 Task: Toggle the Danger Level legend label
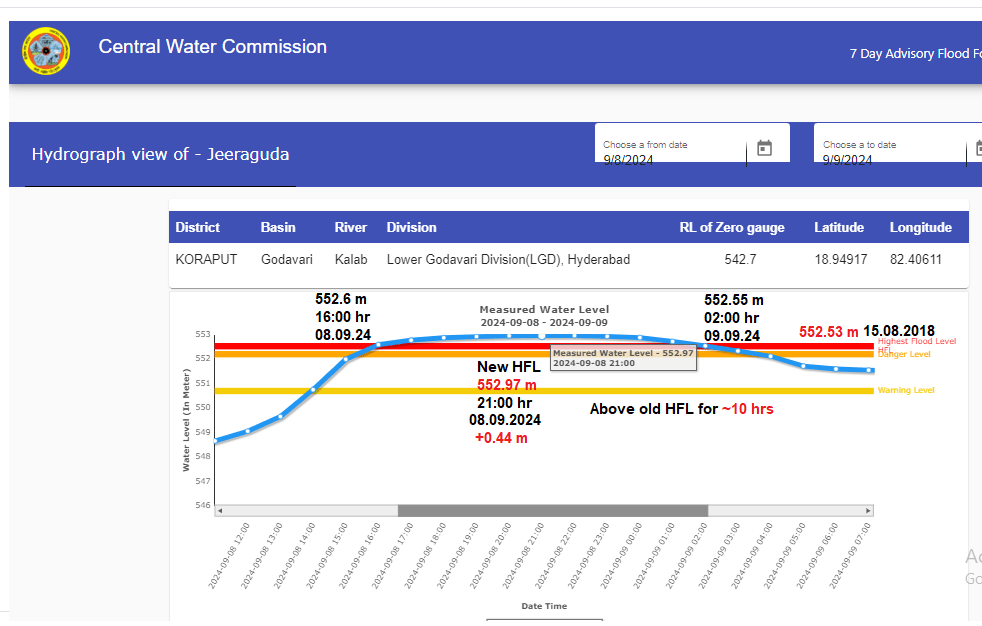(x=904, y=354)
